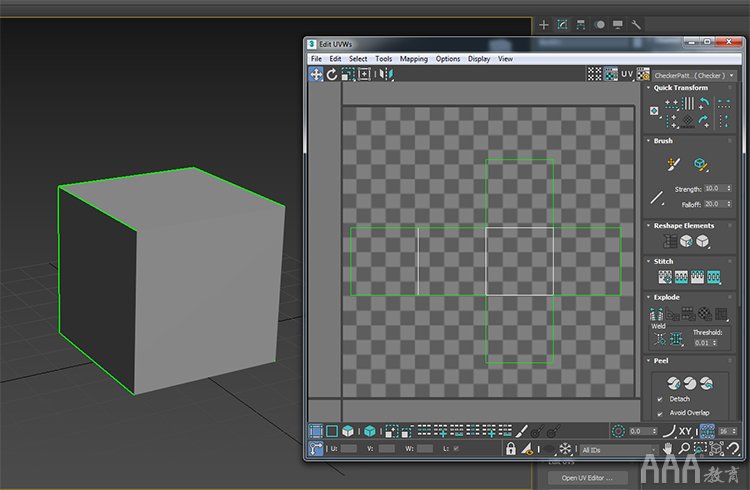Activate Edge sub-object selection mode
750x490 pixels.
[x=332, y=431]
